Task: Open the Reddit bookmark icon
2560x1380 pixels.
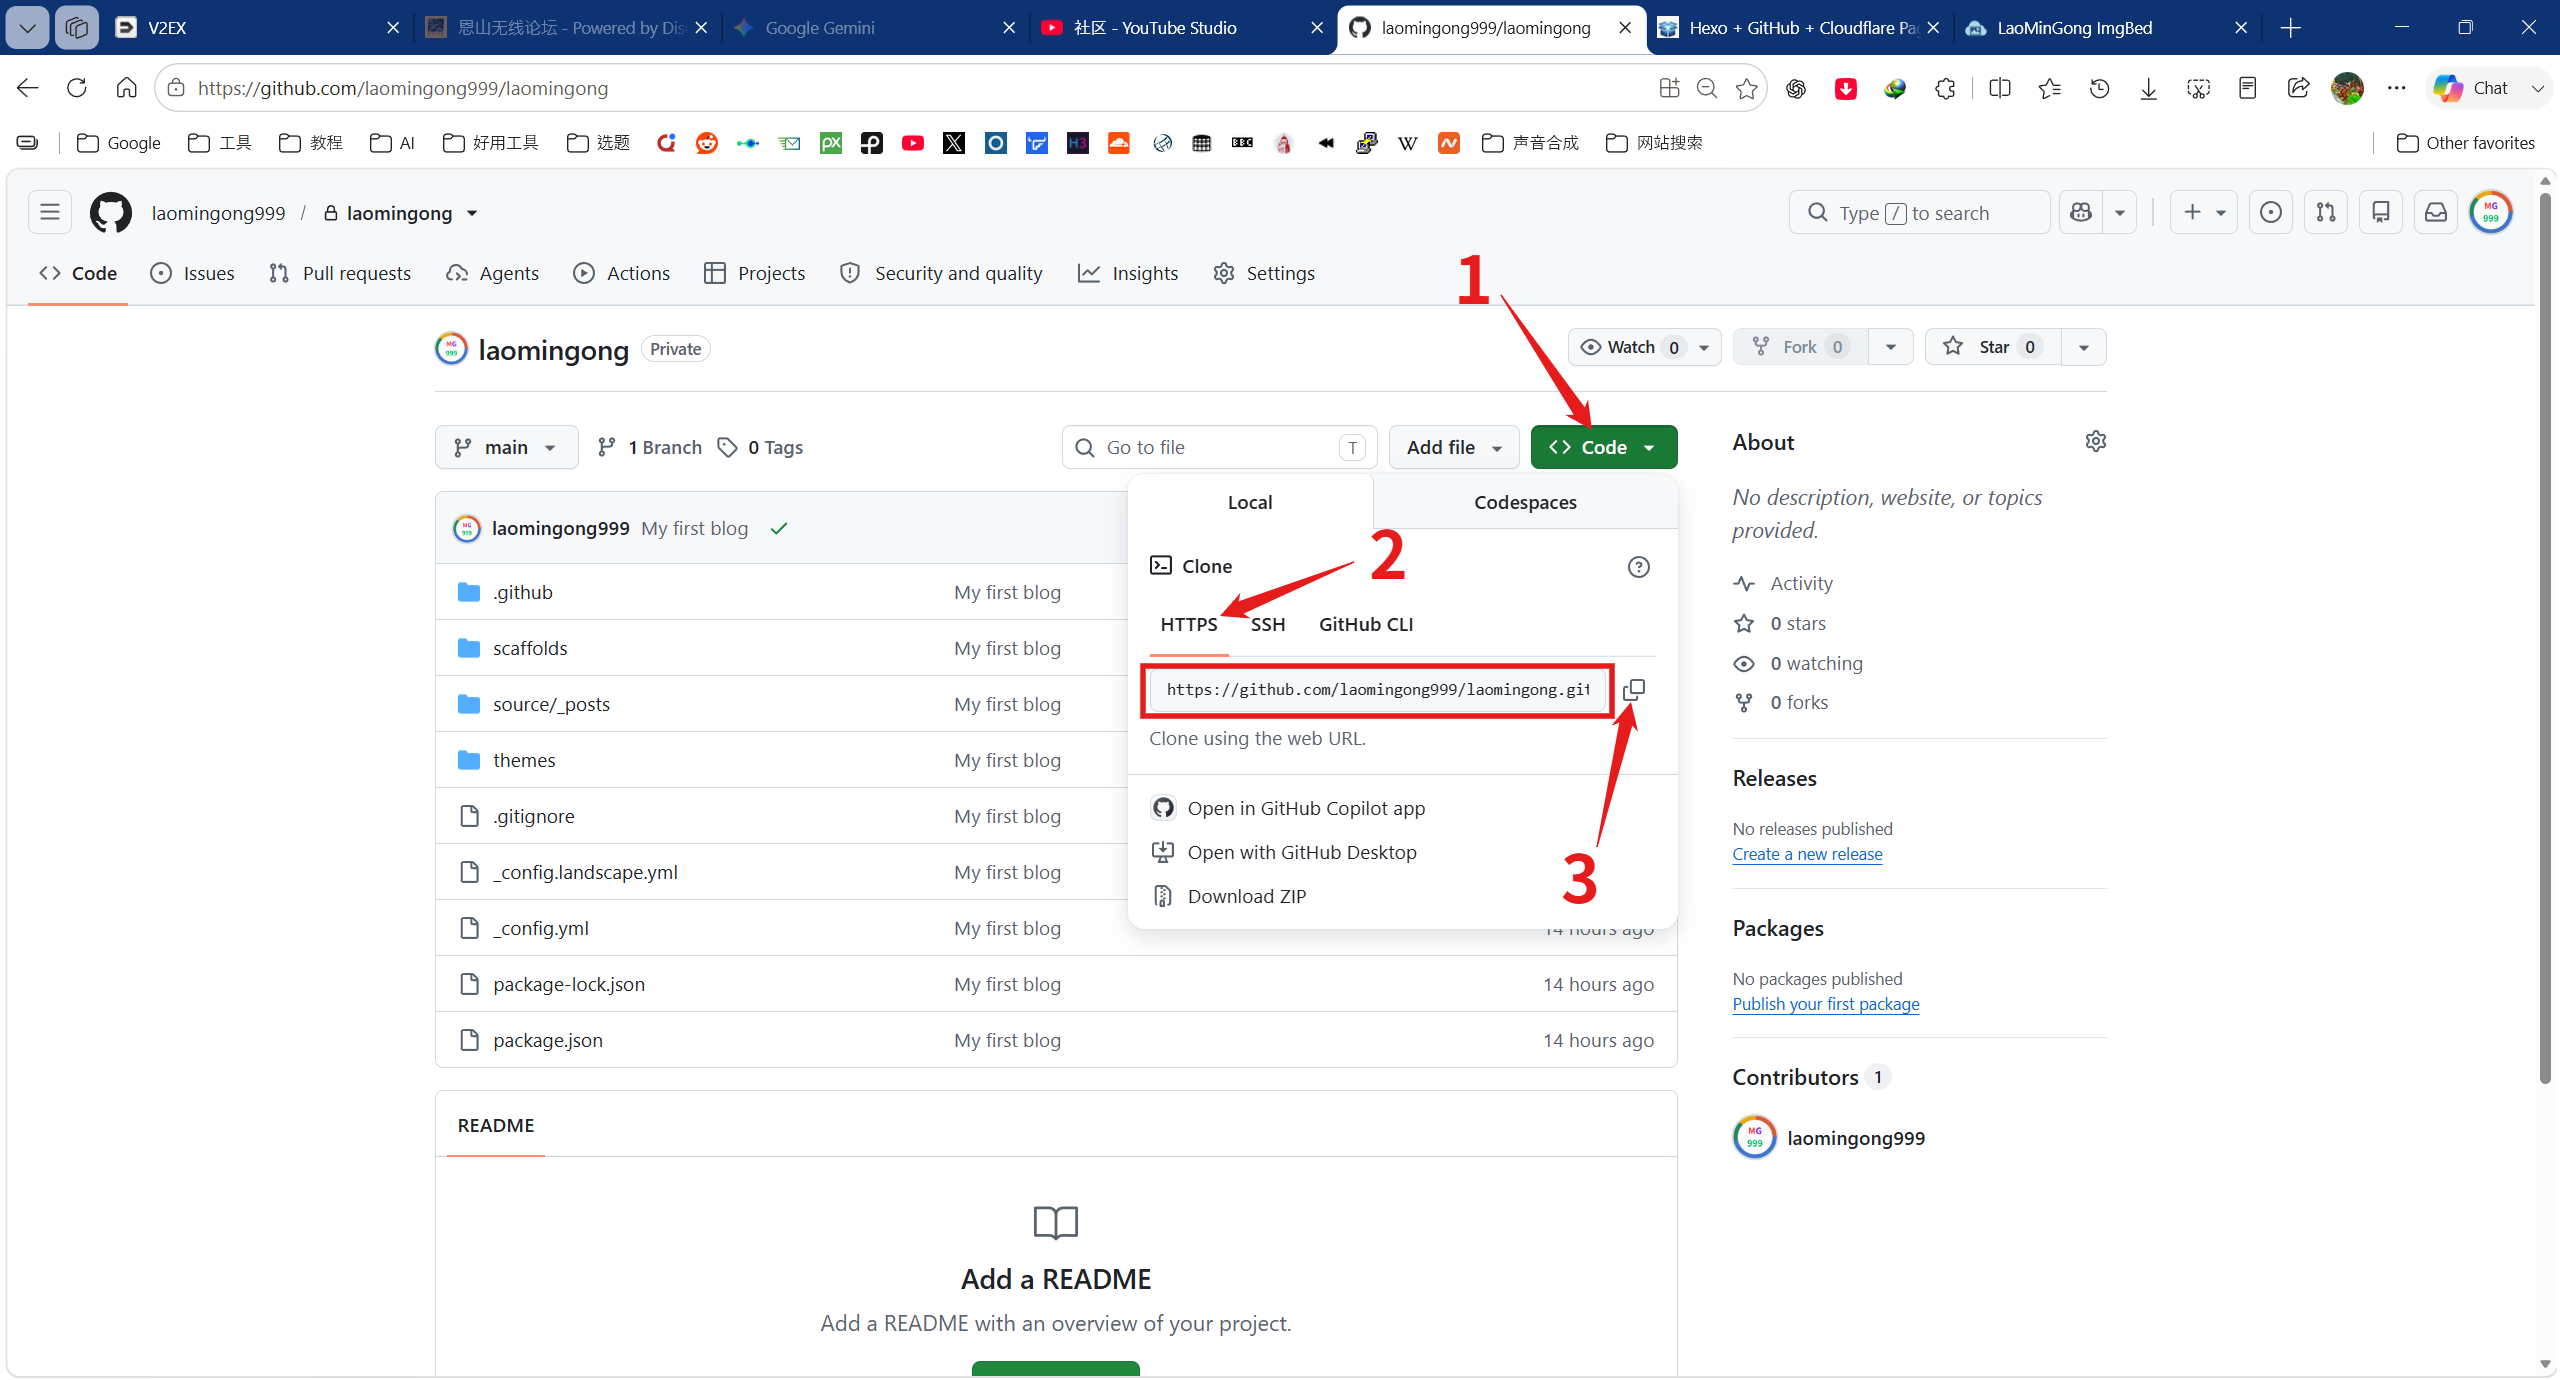Action: click(x=707, y=143)
